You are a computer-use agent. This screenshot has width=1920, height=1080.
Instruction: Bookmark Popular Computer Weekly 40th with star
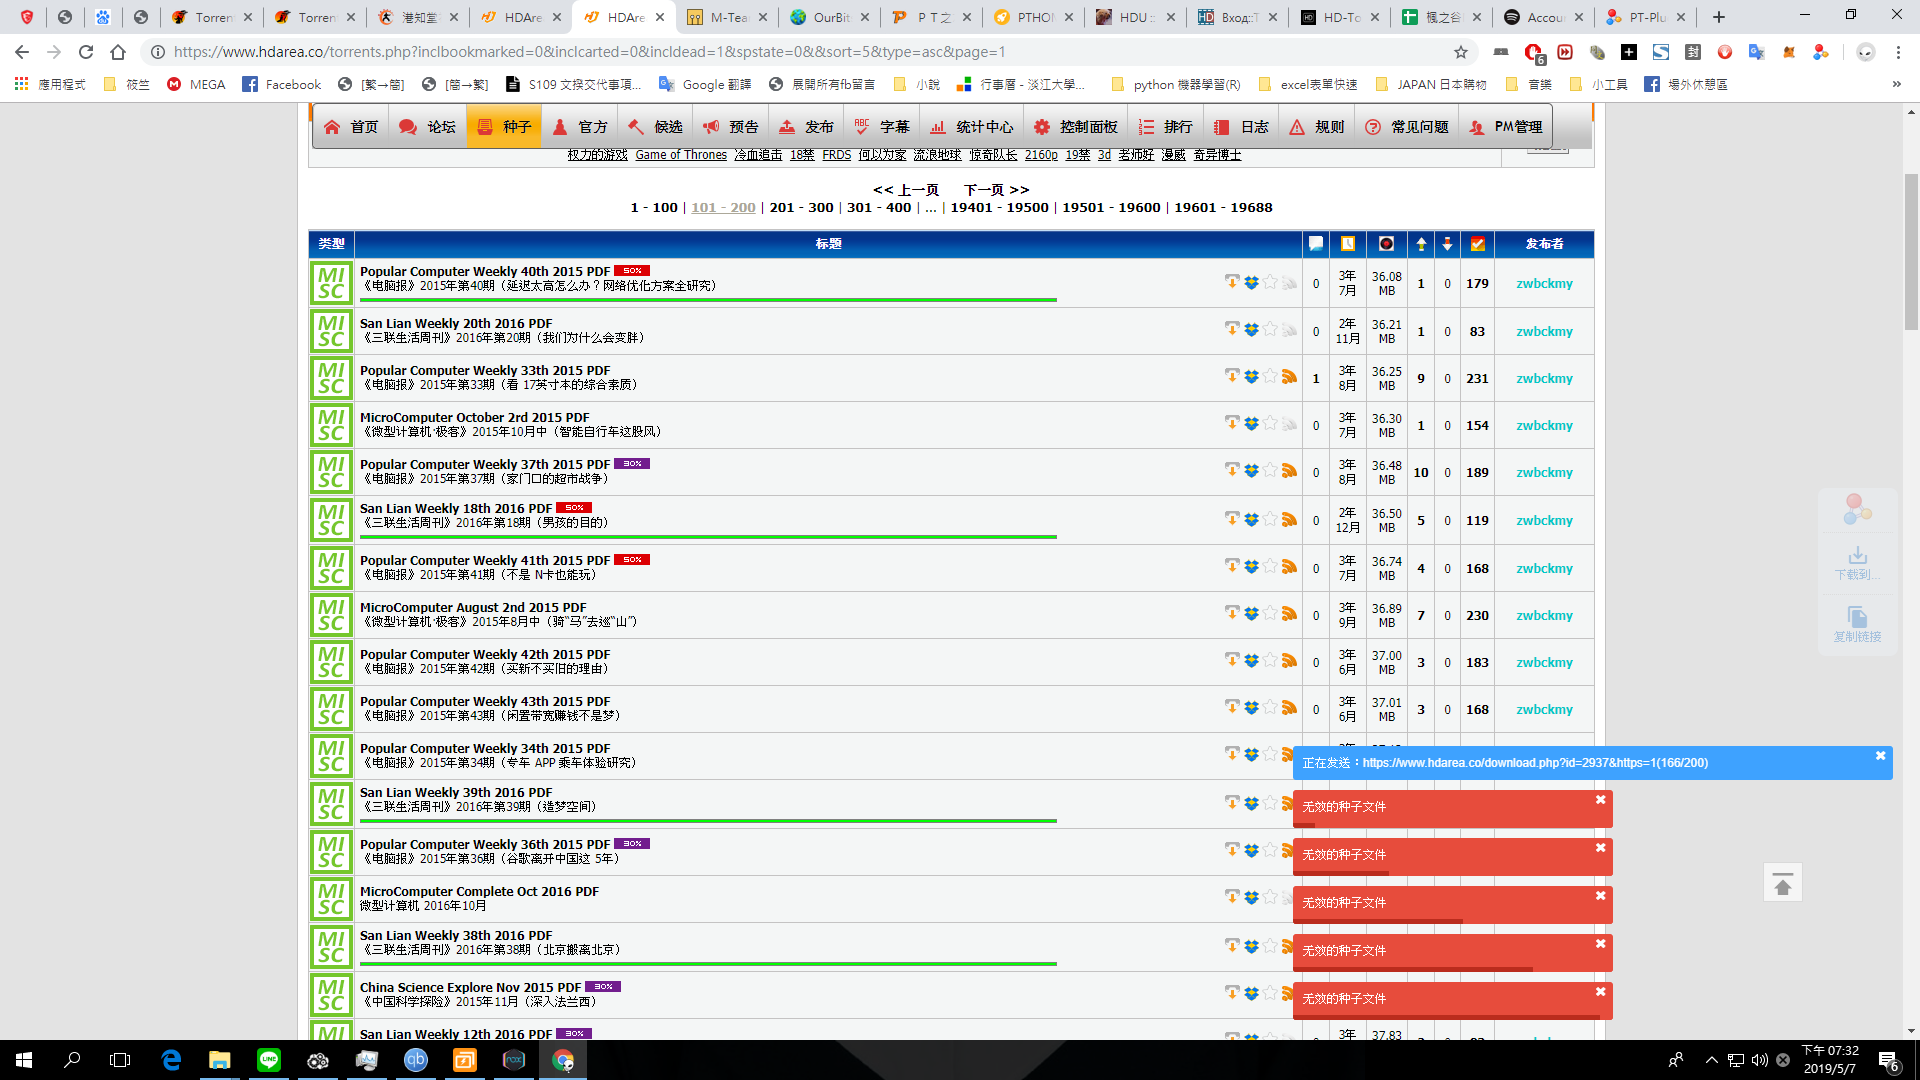click(1270, 282)
